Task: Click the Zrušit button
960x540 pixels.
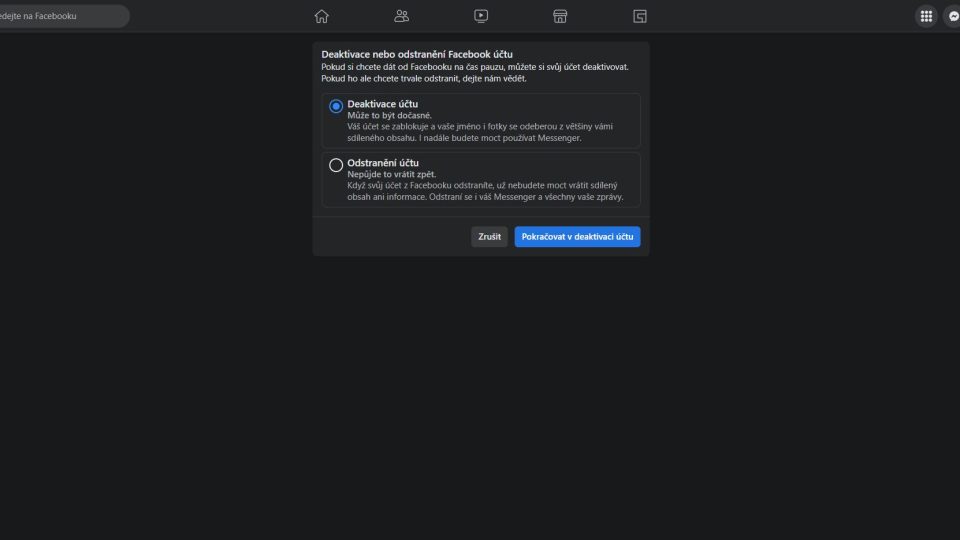Action: coord(489,237)
